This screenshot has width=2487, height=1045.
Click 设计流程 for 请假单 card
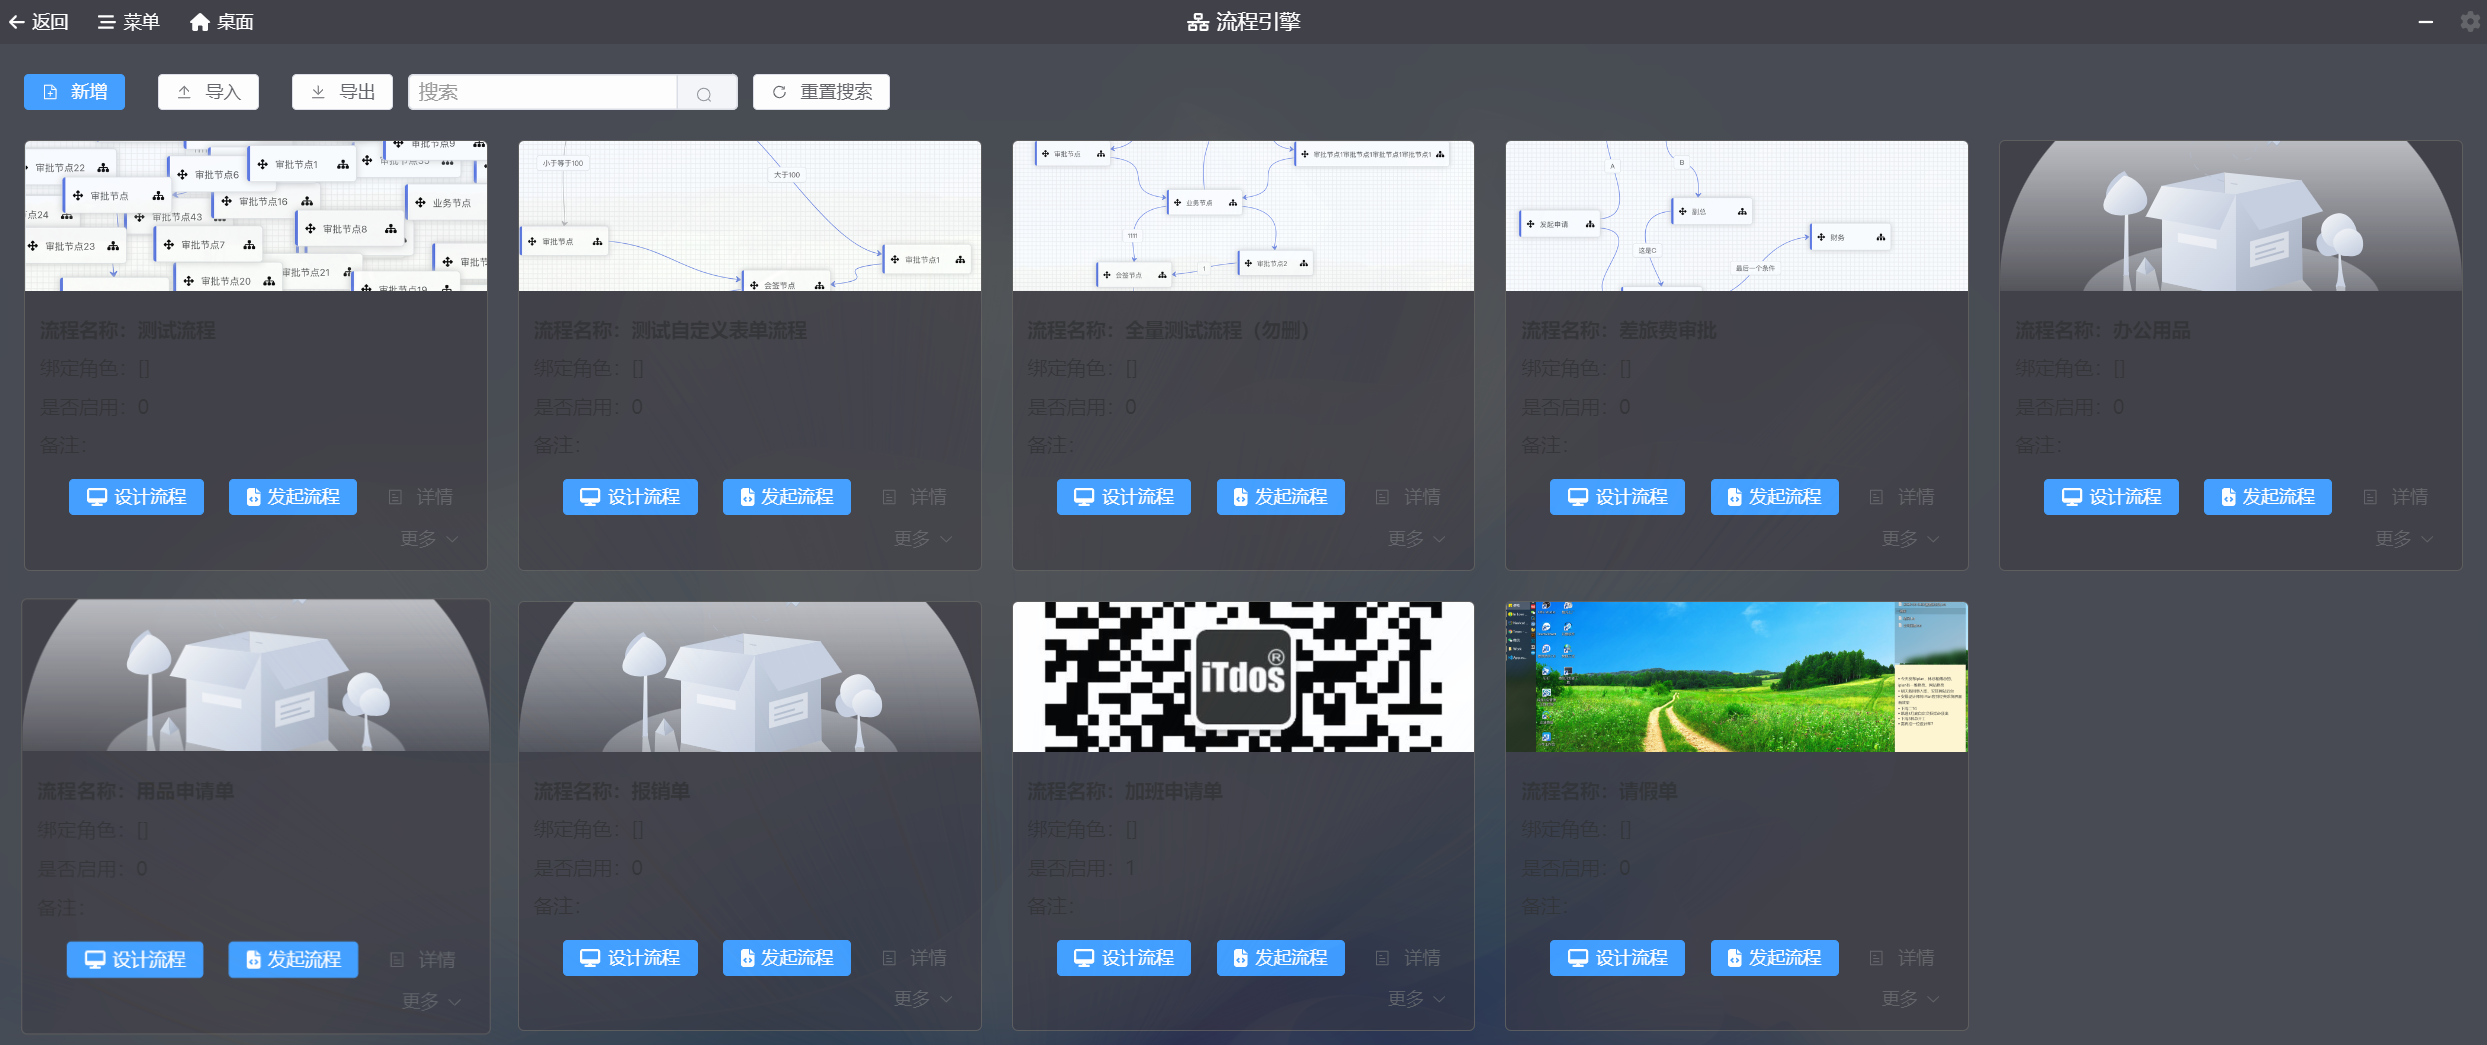(x=1617, y=958)
